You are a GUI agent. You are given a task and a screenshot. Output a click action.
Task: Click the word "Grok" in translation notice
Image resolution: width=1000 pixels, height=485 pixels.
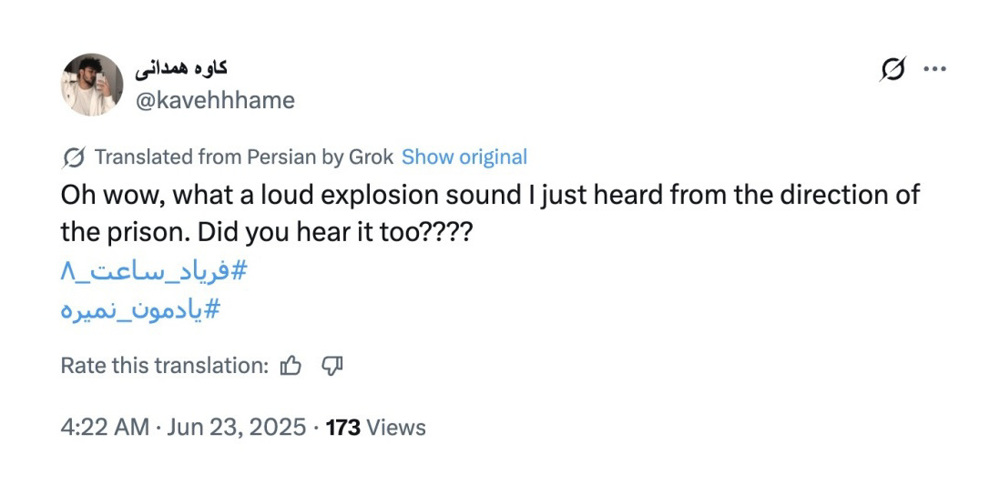pyautogui.click(x=371, y=157)
